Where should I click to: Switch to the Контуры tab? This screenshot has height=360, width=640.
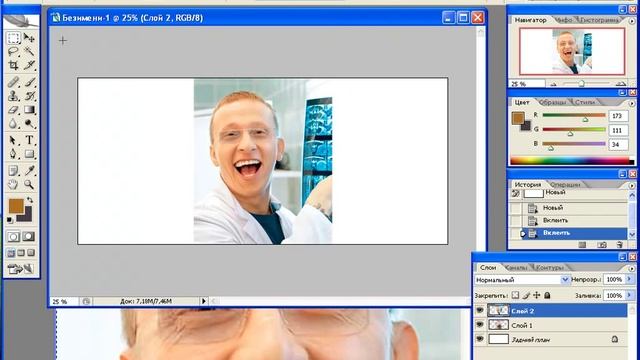coord(549,267)
